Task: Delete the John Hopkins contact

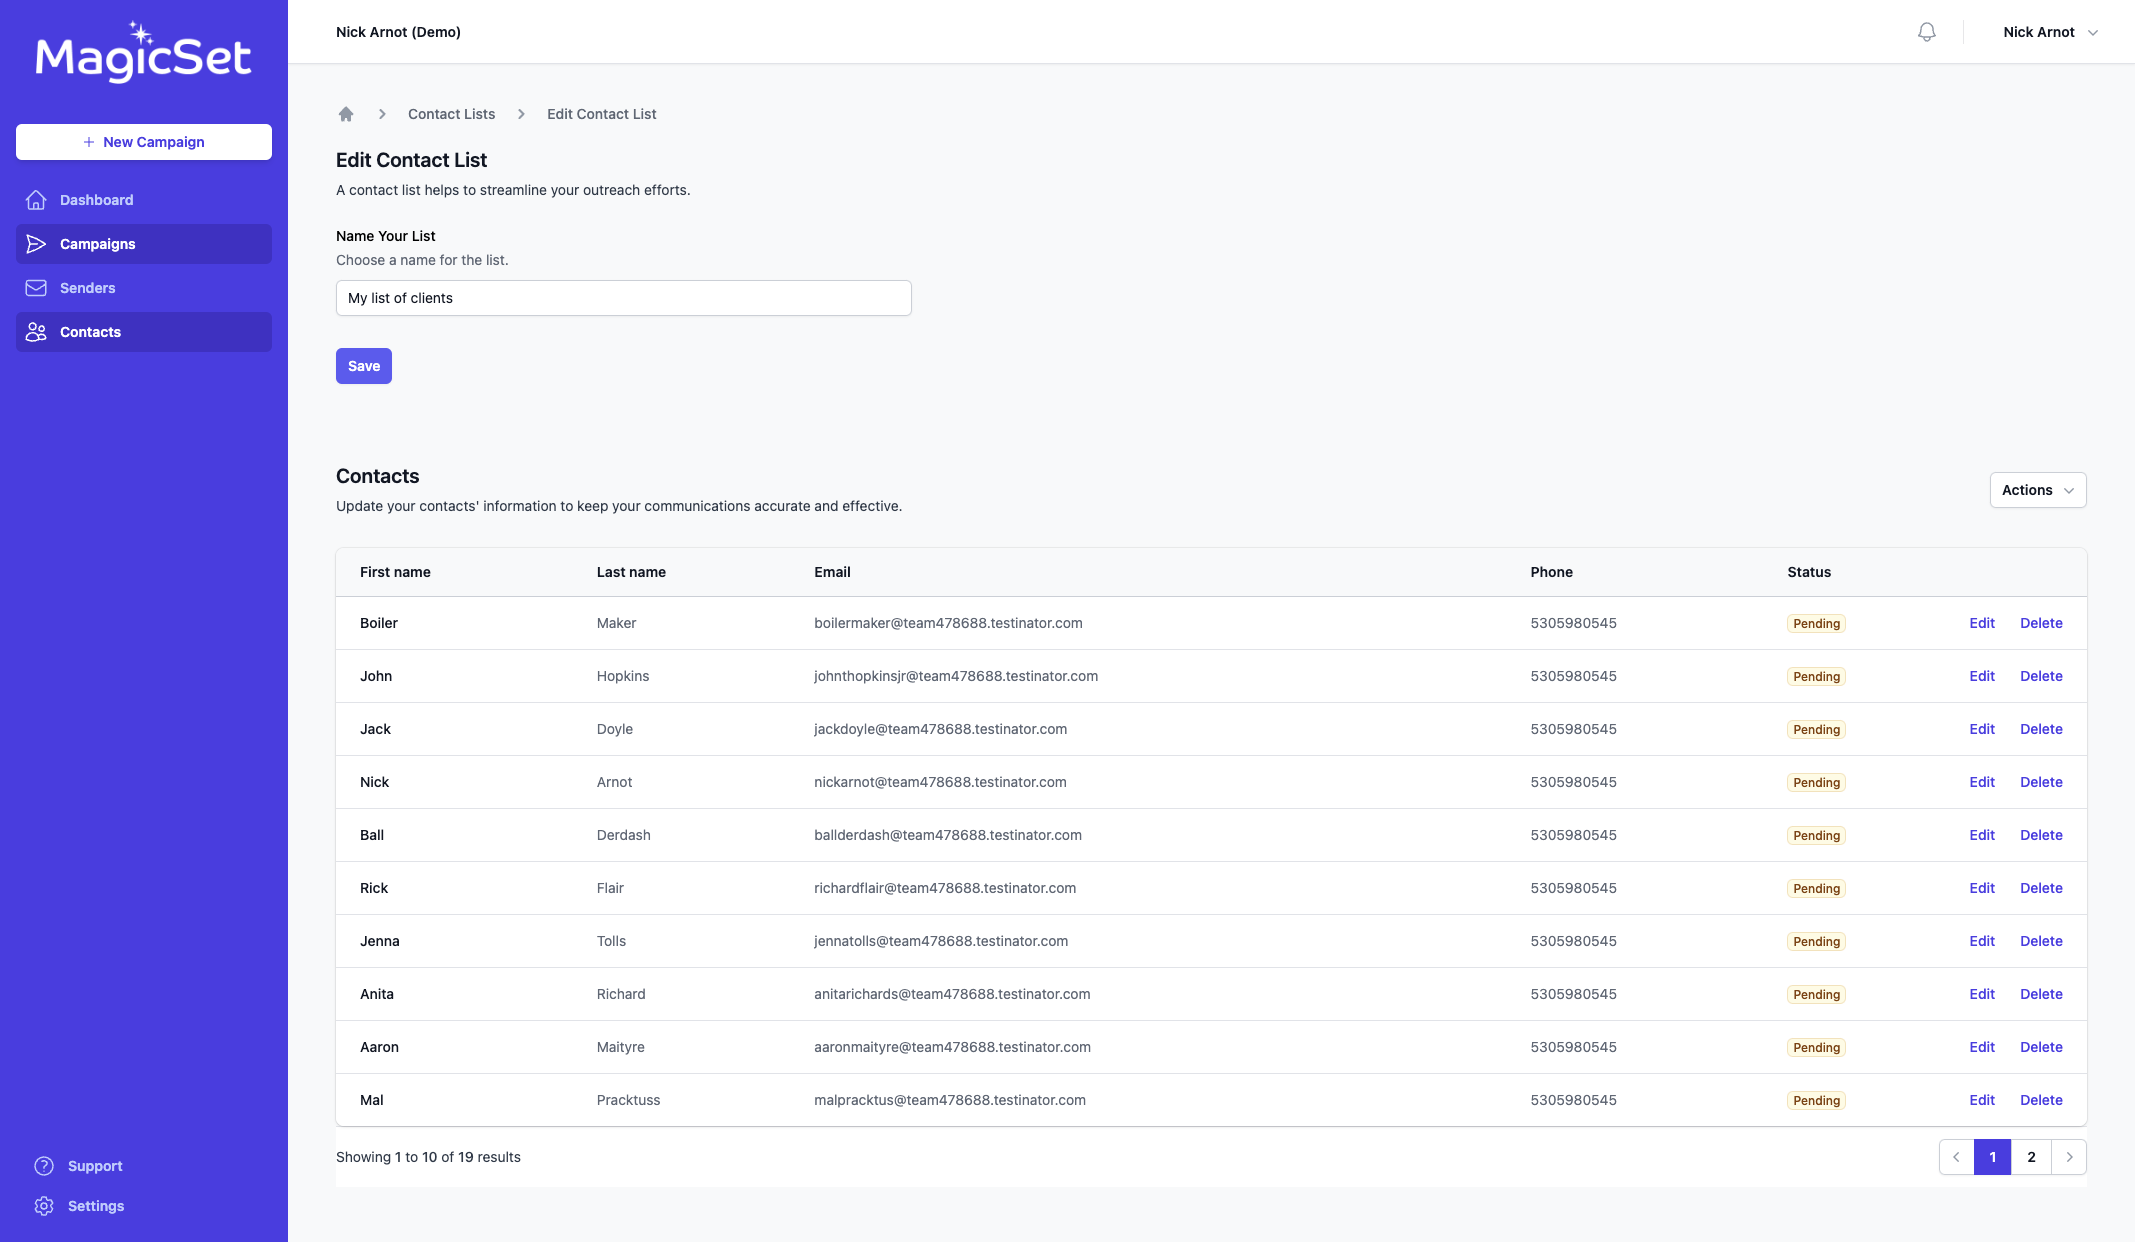Action: (x=2041, y=676)
